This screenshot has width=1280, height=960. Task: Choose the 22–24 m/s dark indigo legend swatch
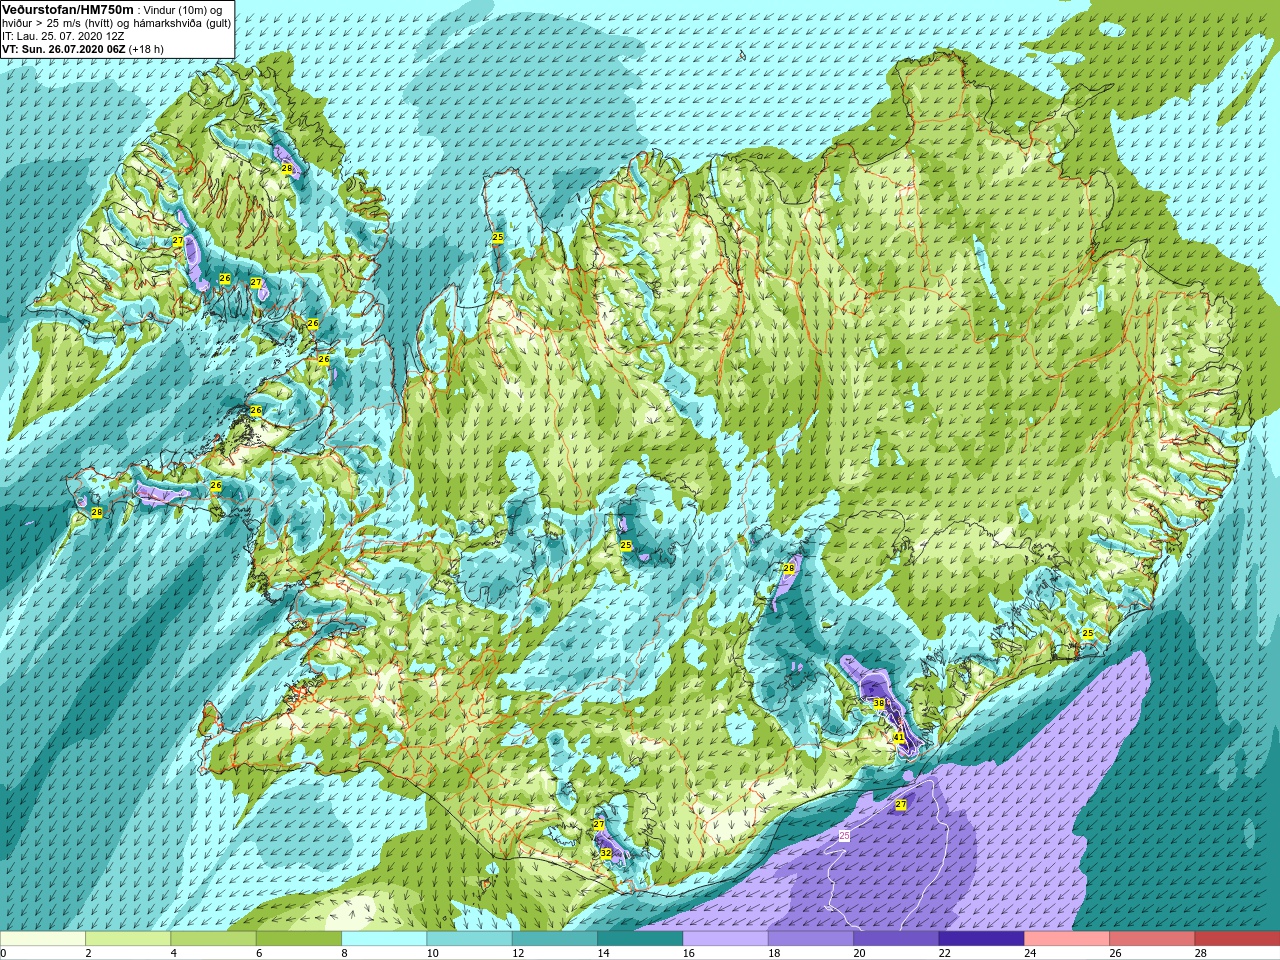tap(981, 939)
